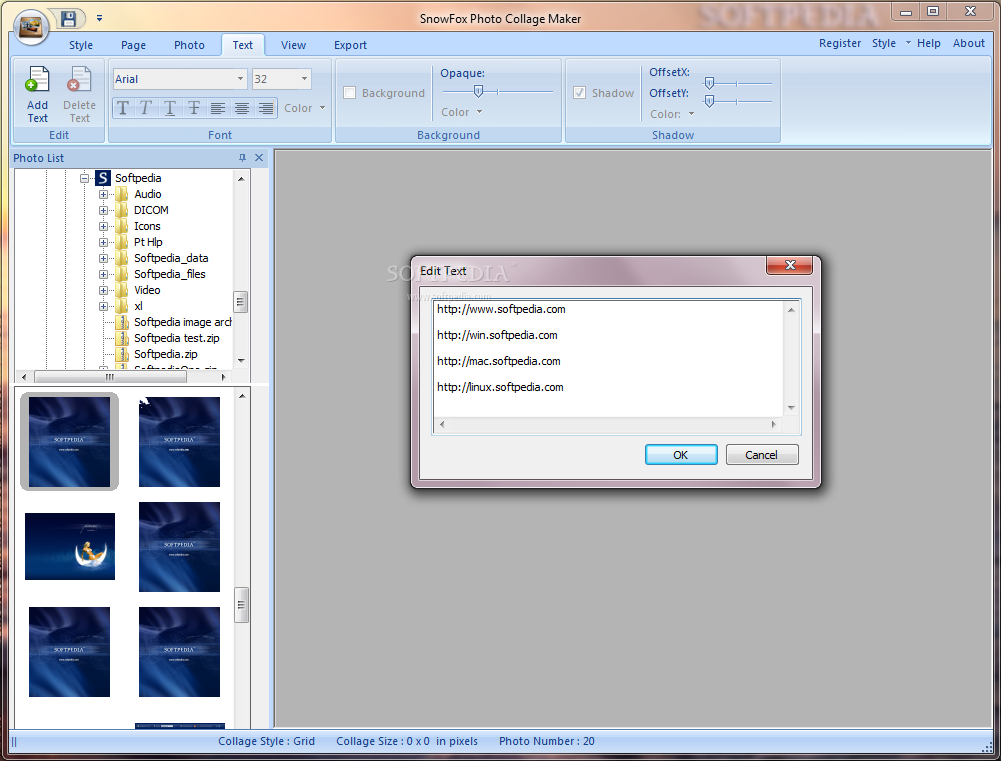Enable the Background checkbox
1001x761 pixels.
pyautogui.click(x=349, y=93)
